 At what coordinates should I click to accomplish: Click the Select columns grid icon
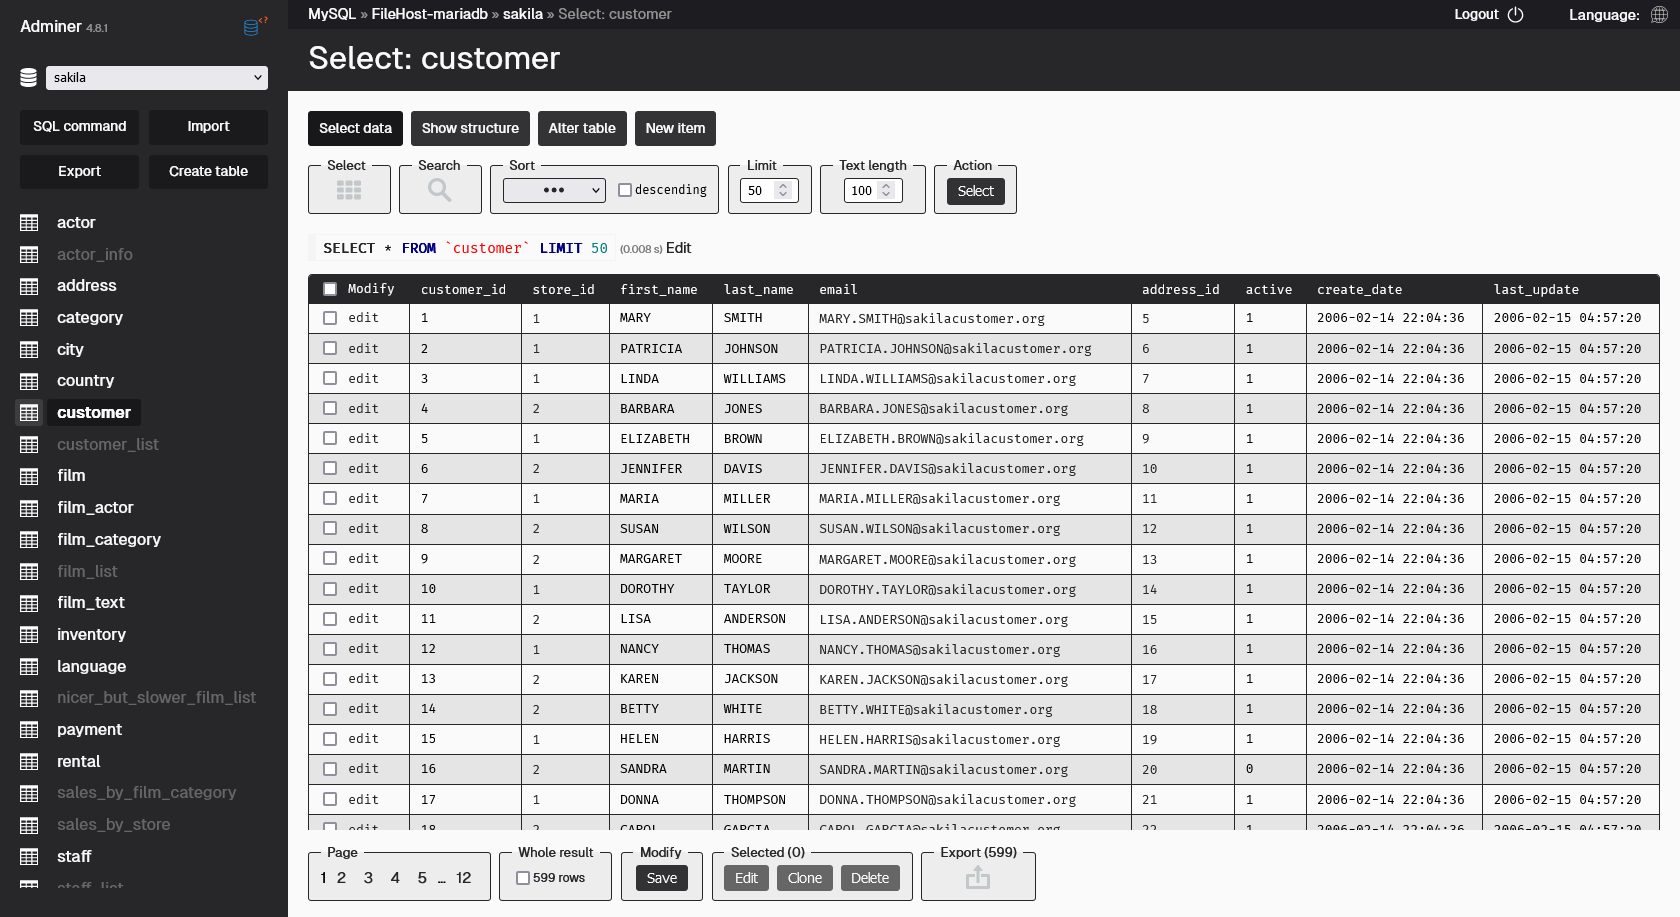tap(348, 190)
